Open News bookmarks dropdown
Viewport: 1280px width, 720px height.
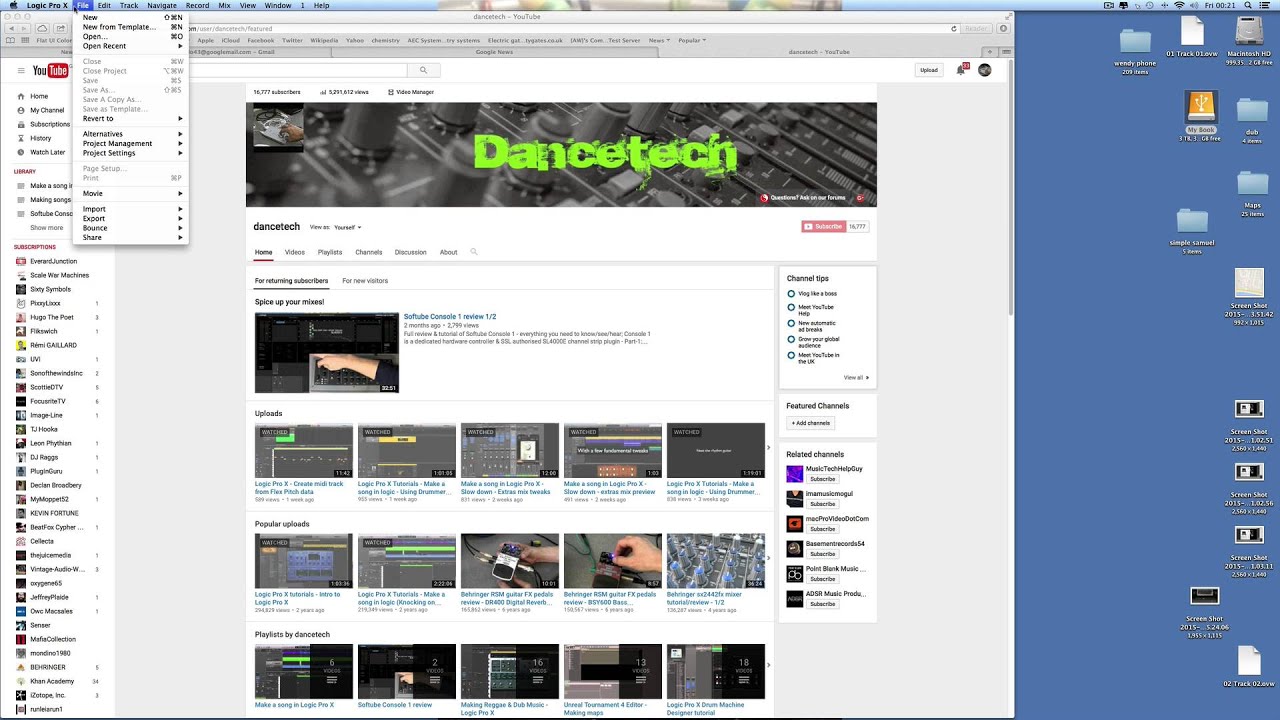tap(659, 41)
